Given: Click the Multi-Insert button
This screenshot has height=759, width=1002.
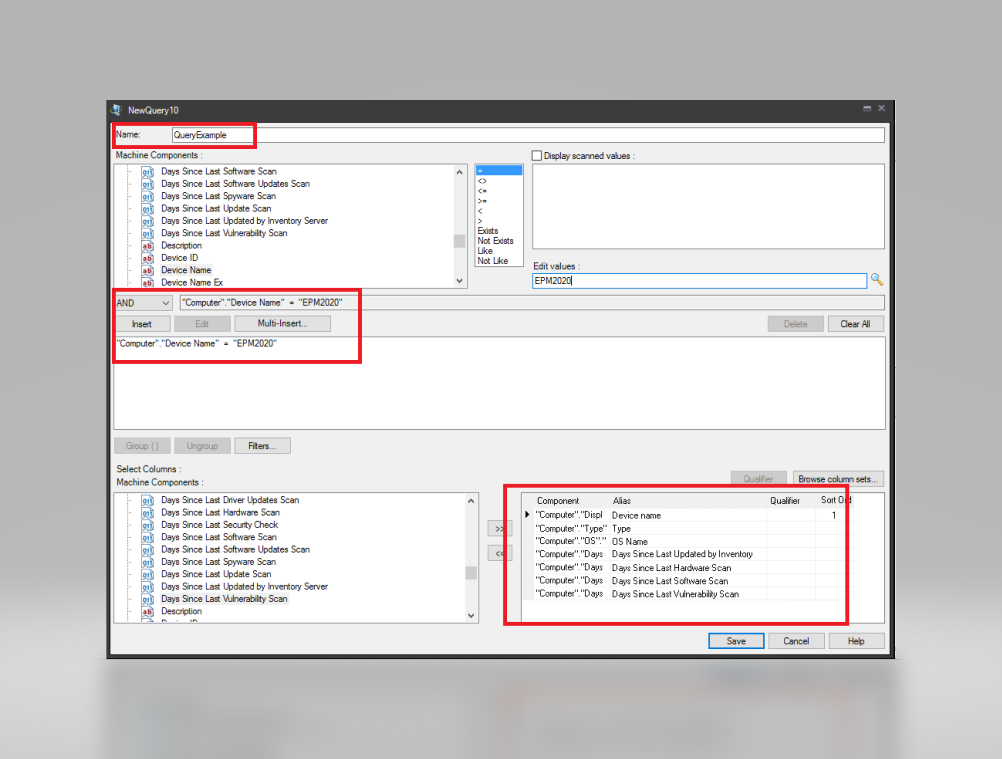Looking at the screenshot, I should click(x=283, y=323).
